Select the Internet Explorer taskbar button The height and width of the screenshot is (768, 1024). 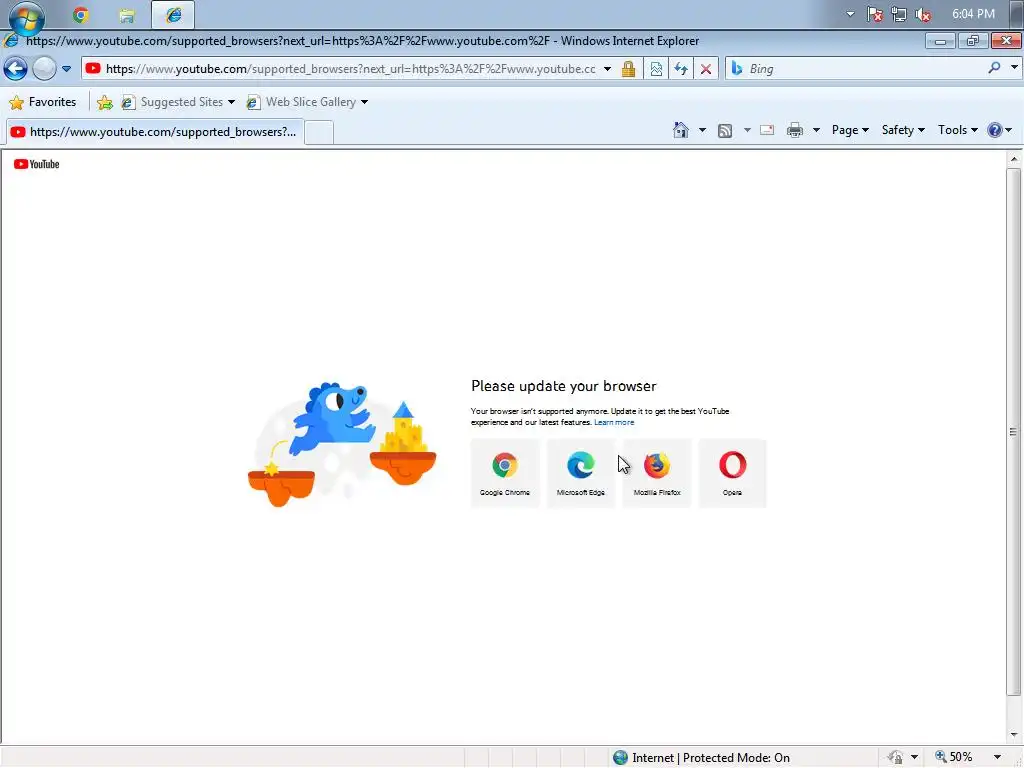click(173, 14)
